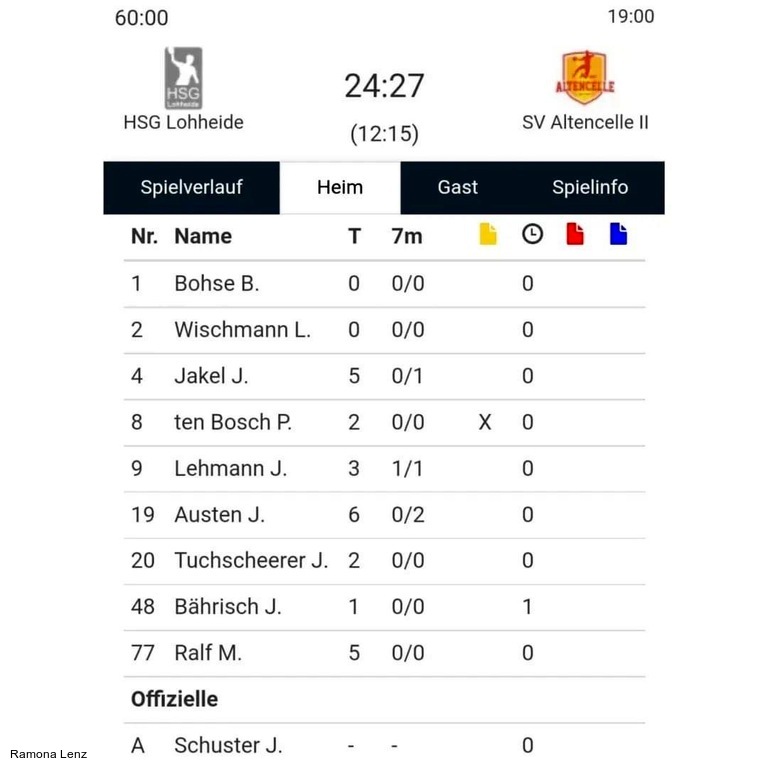Click the 7m column header
768x768 pixels.
407,237
